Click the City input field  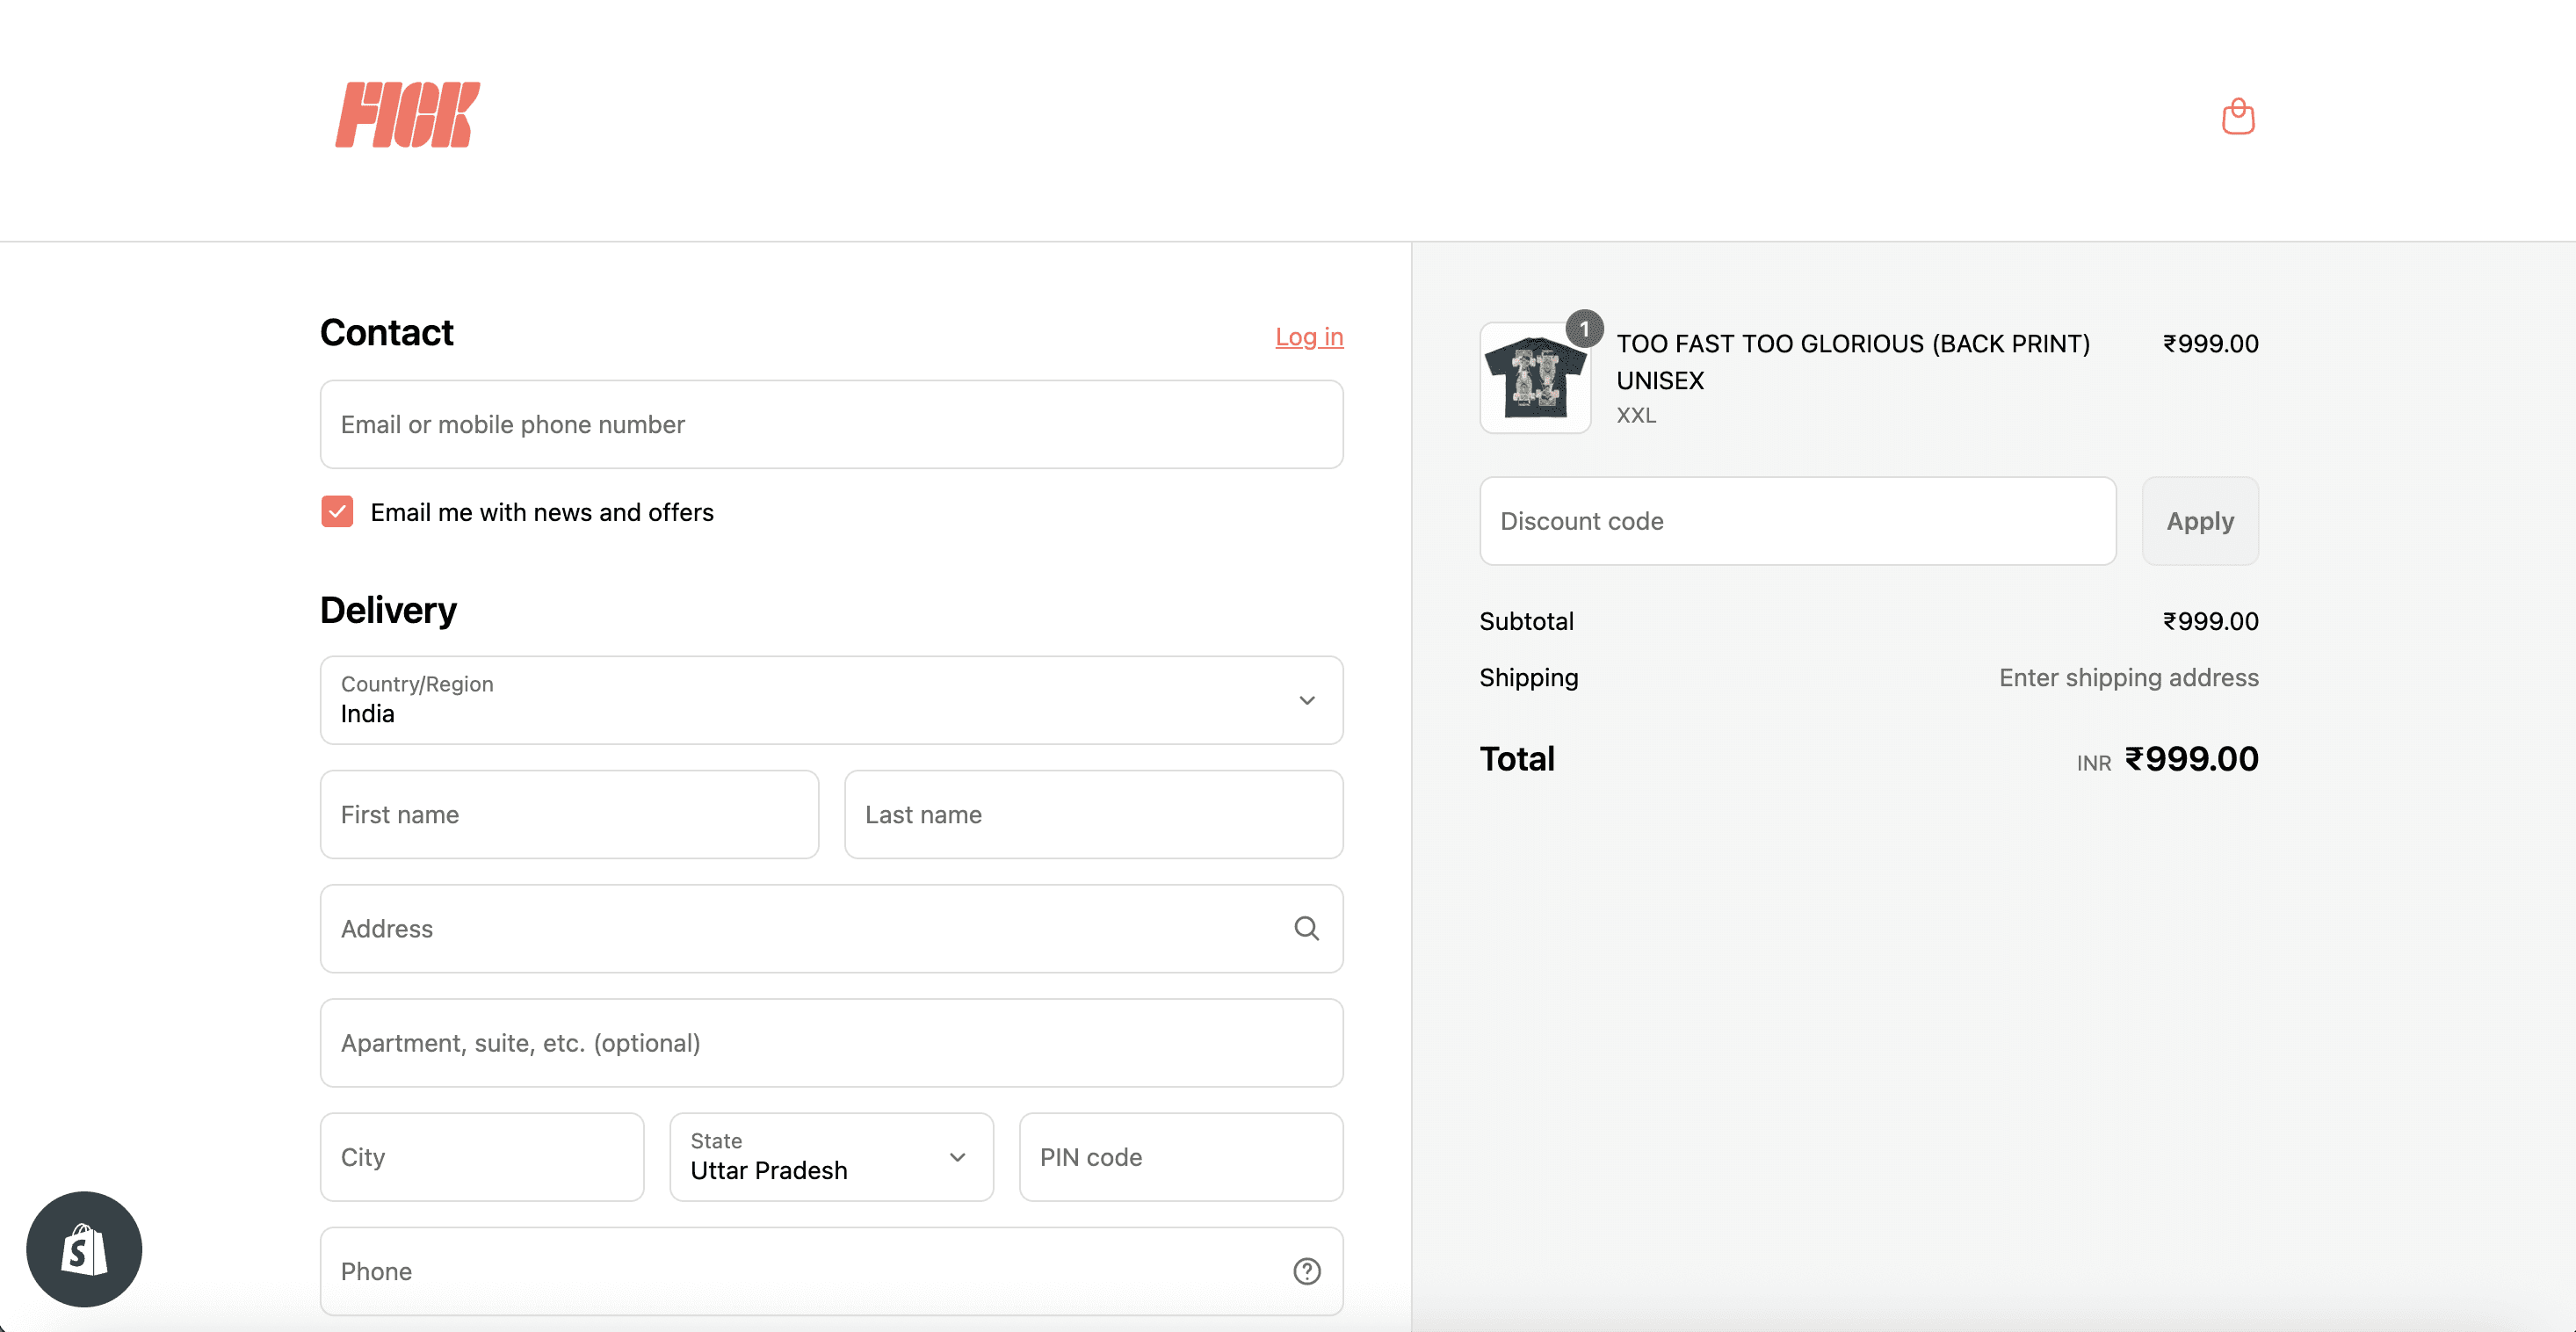481,1157
